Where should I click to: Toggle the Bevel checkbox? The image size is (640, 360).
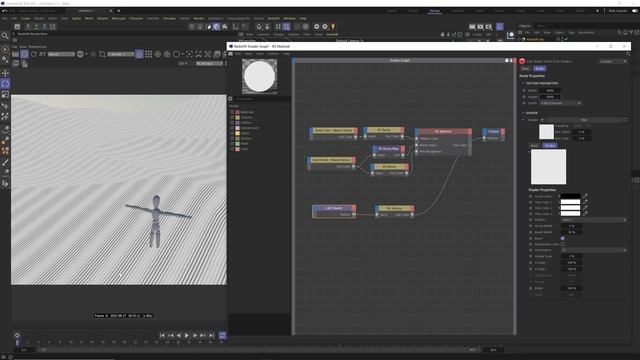pyautogui.click(x=563, y=238)
